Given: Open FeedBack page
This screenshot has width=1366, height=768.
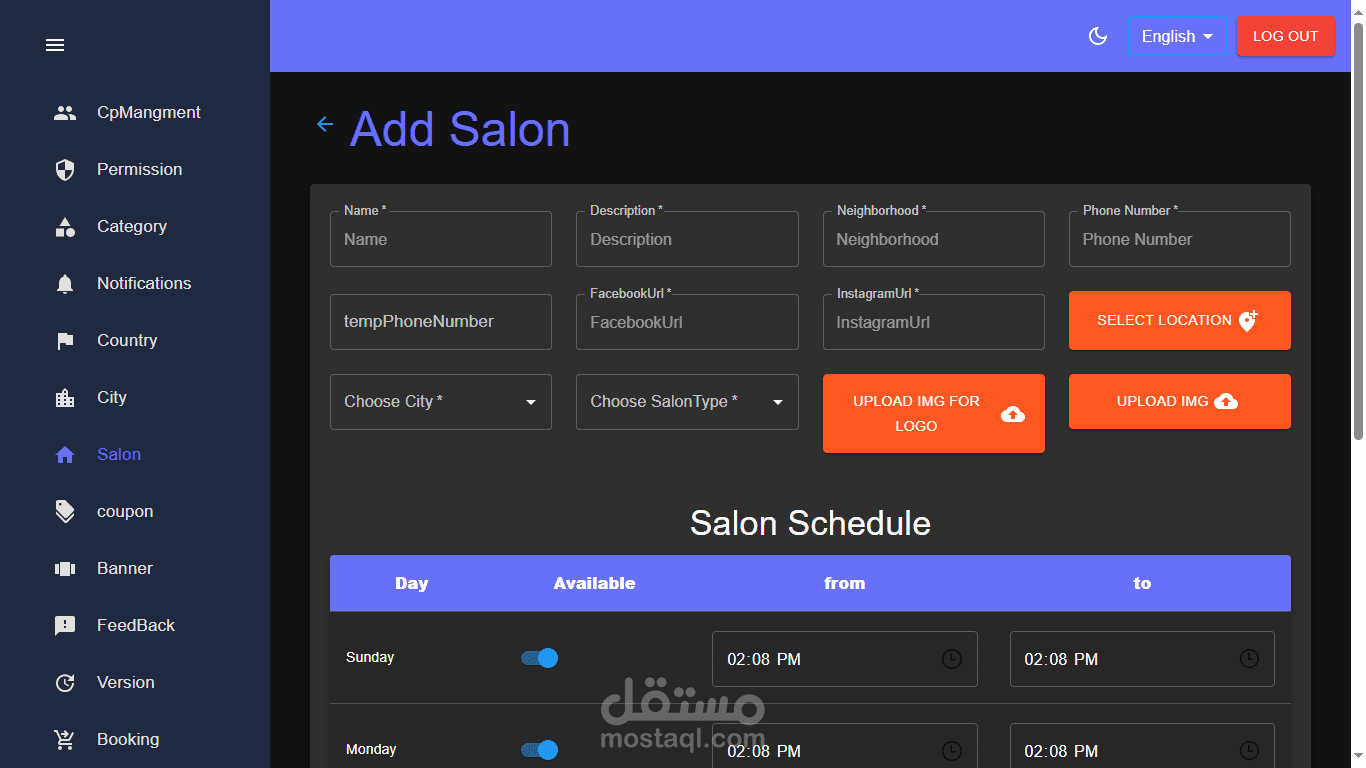Looking at the screenshot, I should point(135,626).
